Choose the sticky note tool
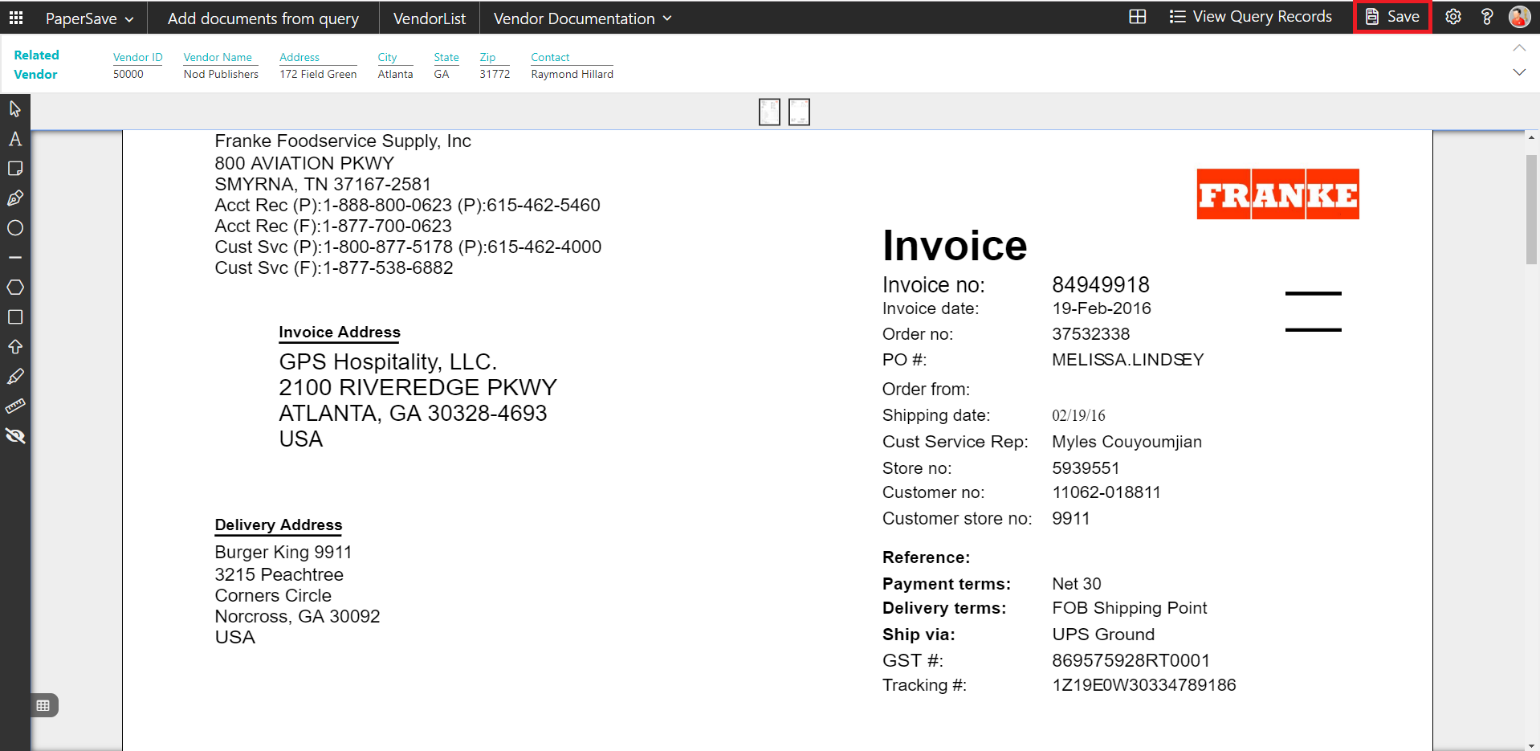Image resolution: width=1540 pixels, height=751 pixels. (x=15, y=168)
